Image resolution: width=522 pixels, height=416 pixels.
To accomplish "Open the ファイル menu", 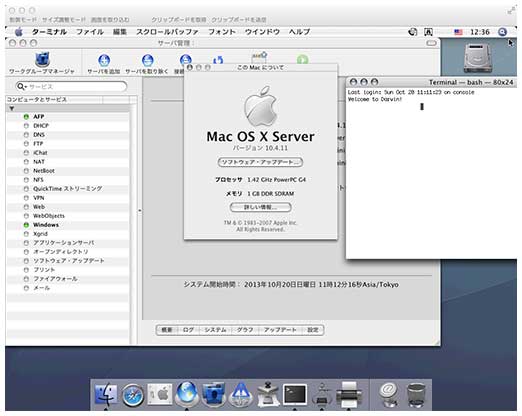I will pyautogui.click(x=90, y=32).
